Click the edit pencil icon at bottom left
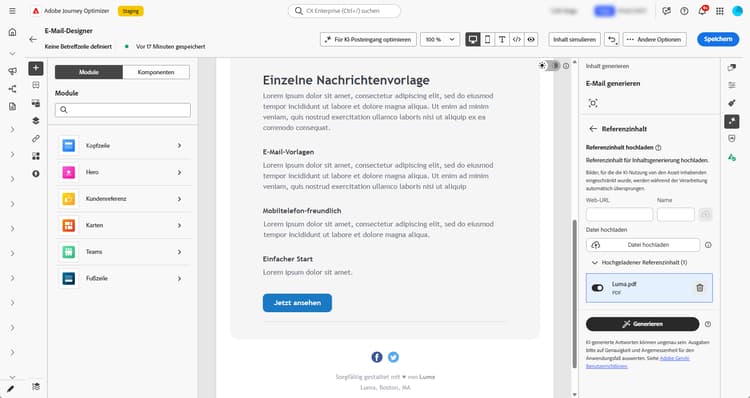The width and height of the screenshot is (750, 398). tap(11, 389)
